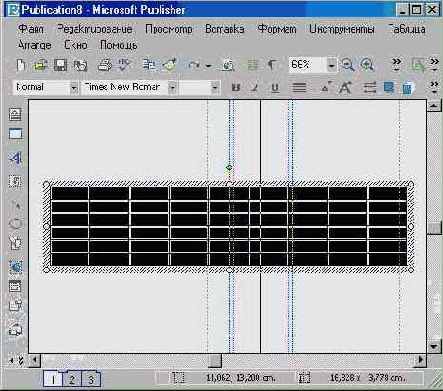The image size is (443, 391).
Task: Click the vertical scrollbar thumb
Action: pyautogui.click(x=434, y=228)
